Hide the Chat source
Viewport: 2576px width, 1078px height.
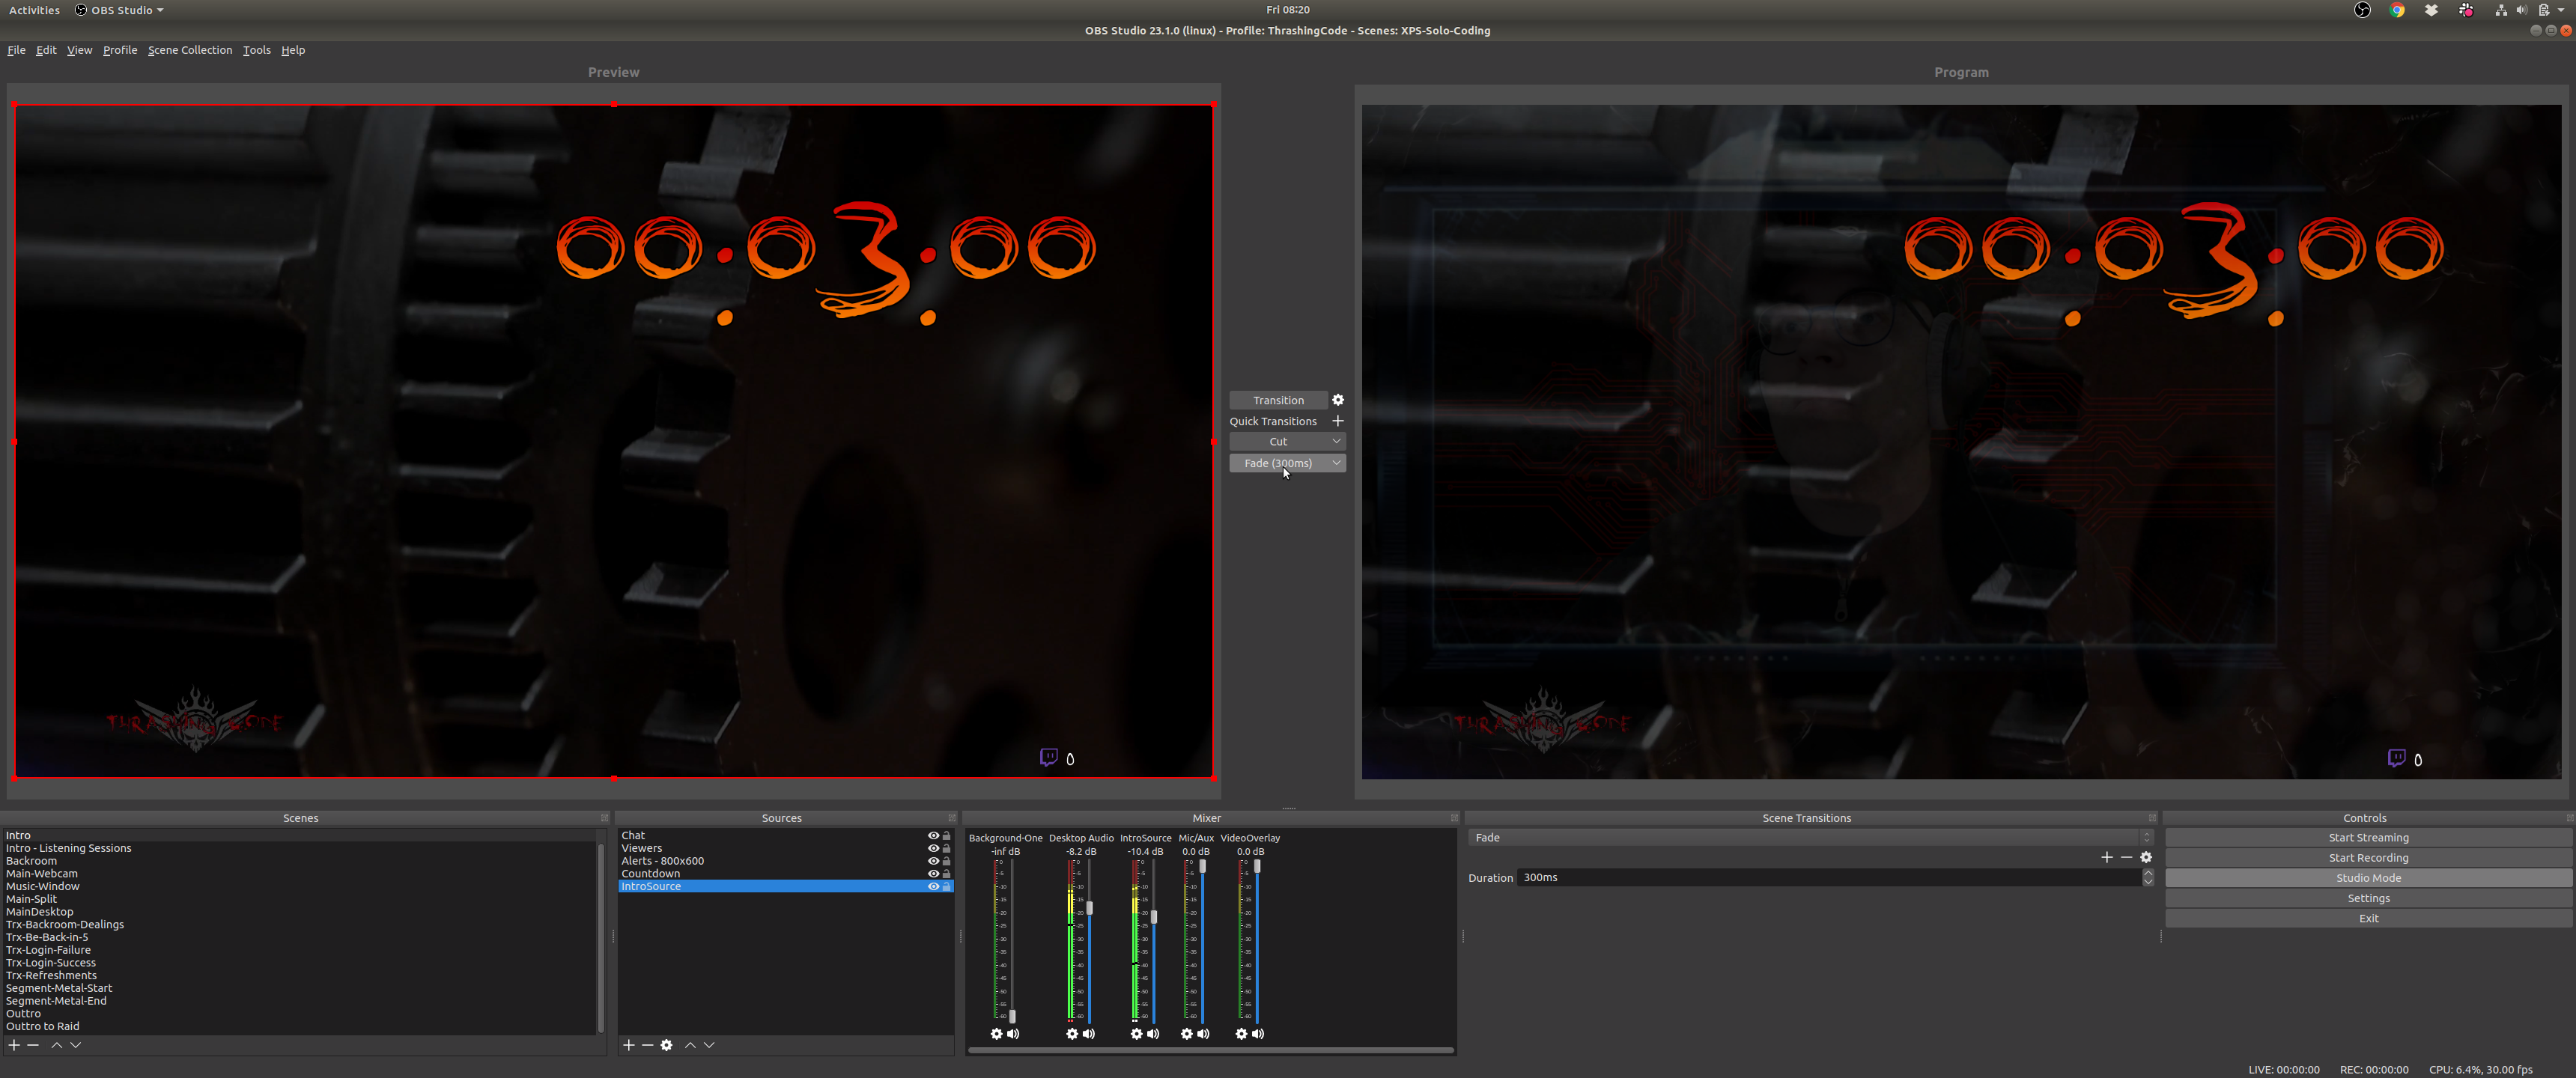[933, 835]
